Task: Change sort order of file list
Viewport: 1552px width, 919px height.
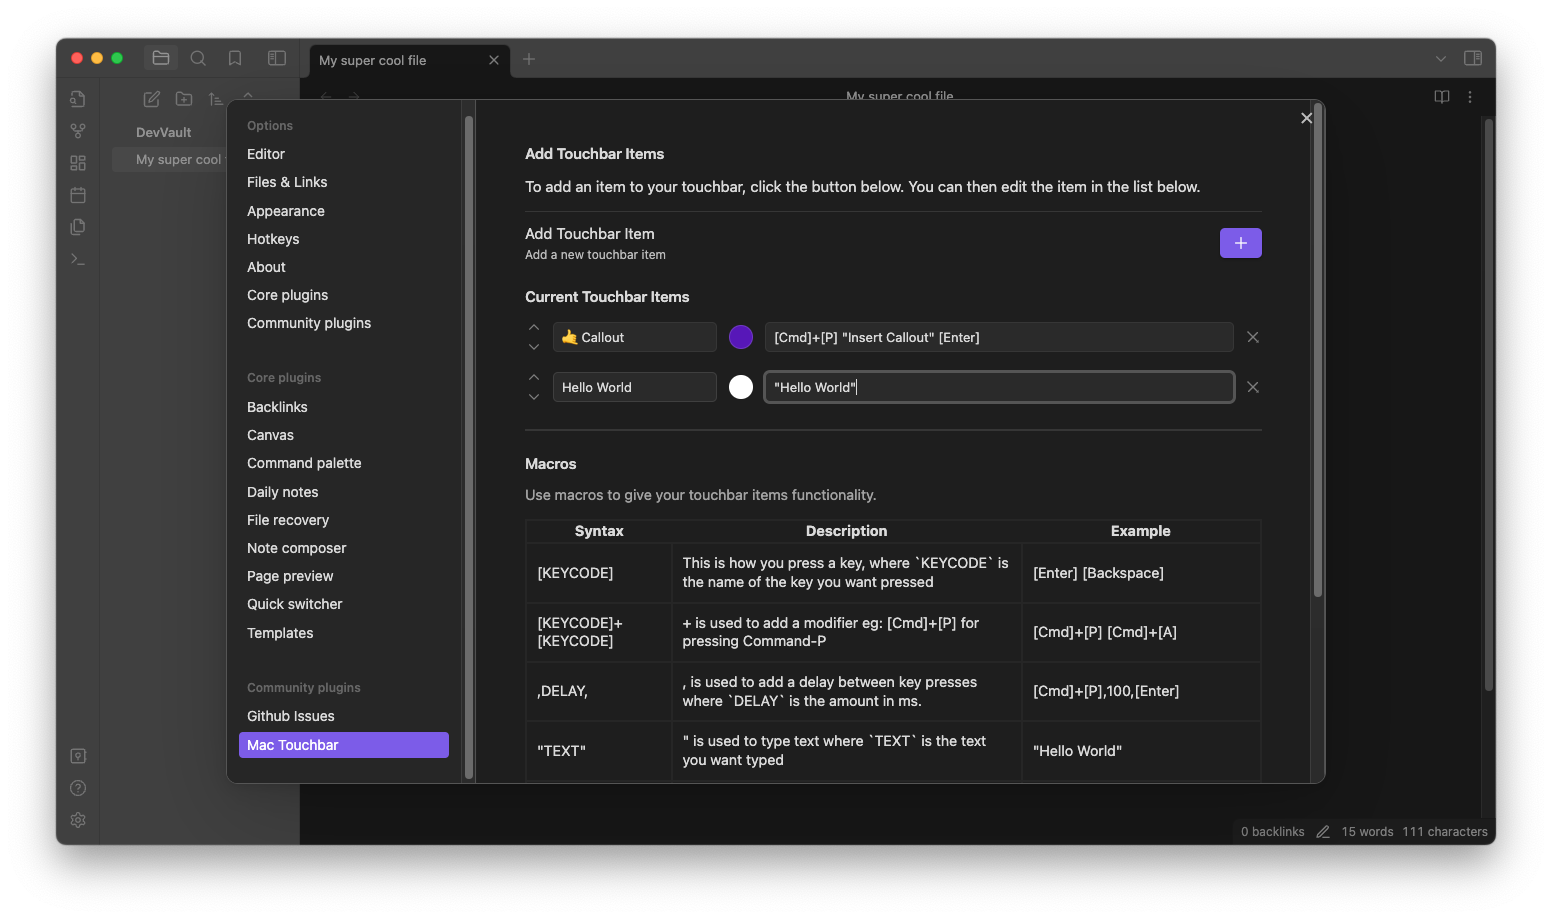Action: 216,99
